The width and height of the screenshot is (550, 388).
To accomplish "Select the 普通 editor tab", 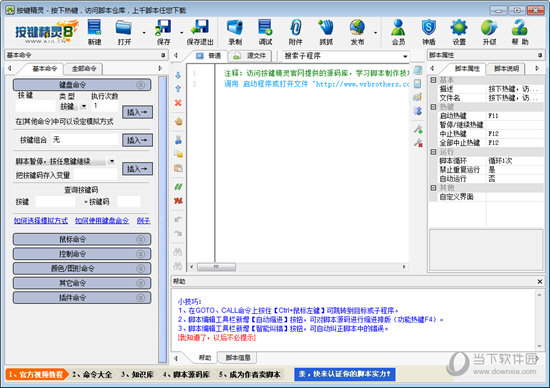I will (209, 56).
